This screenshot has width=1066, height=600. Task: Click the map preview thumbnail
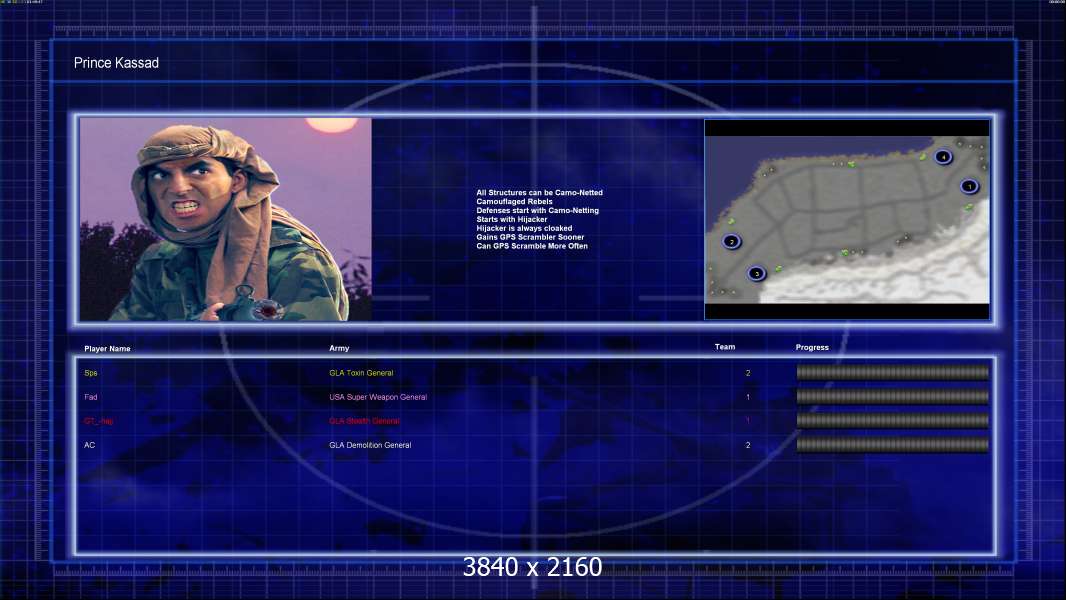point(847,219)
